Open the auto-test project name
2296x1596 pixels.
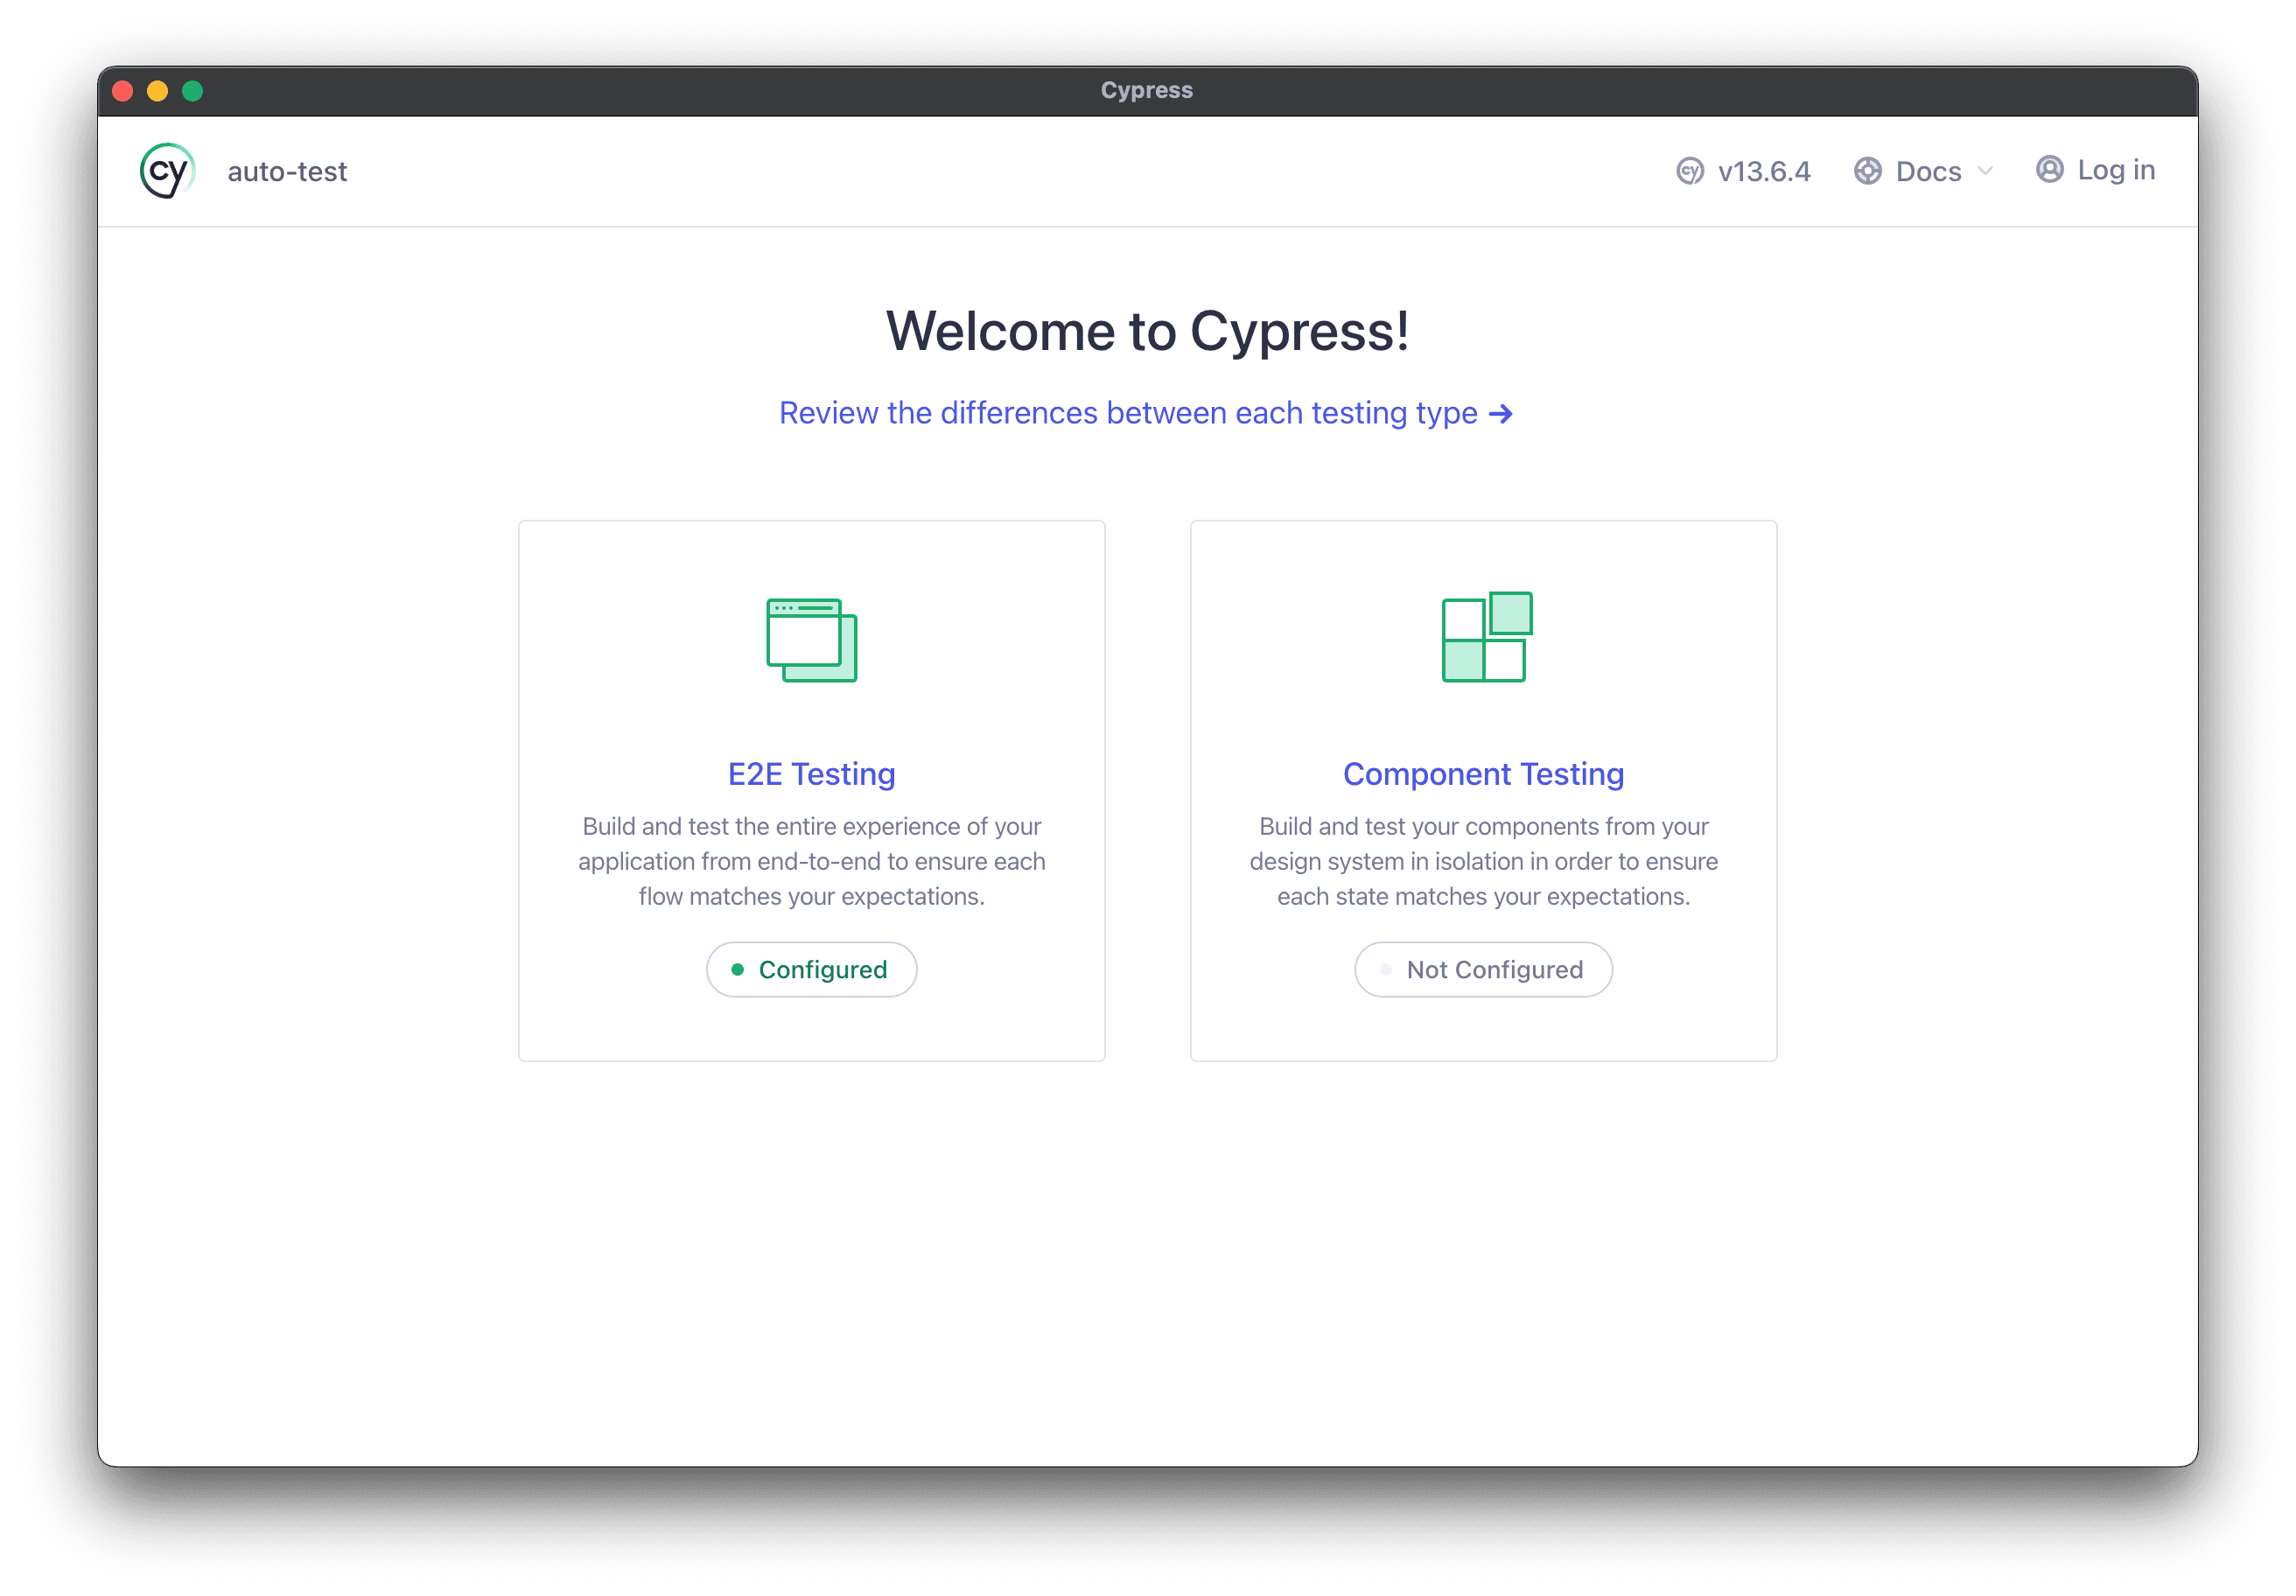click(x=287, y=171)
